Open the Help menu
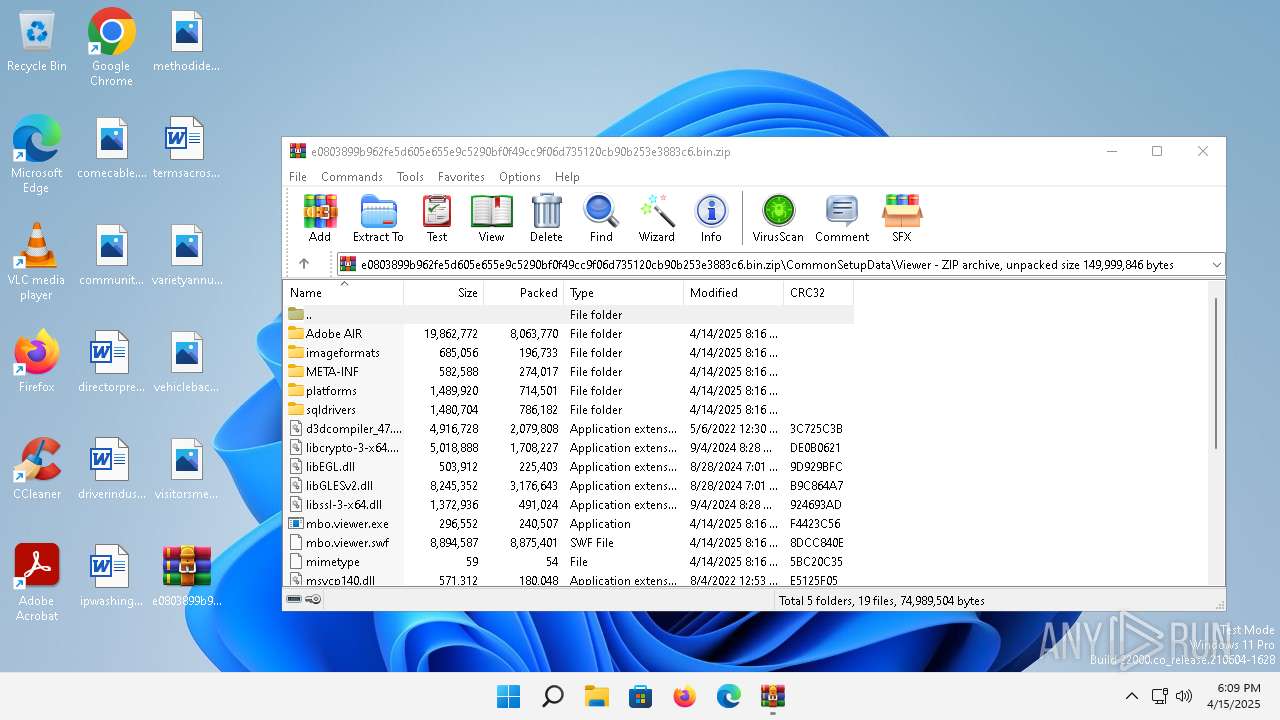1280x720 pixels. [x=567, y=176]
